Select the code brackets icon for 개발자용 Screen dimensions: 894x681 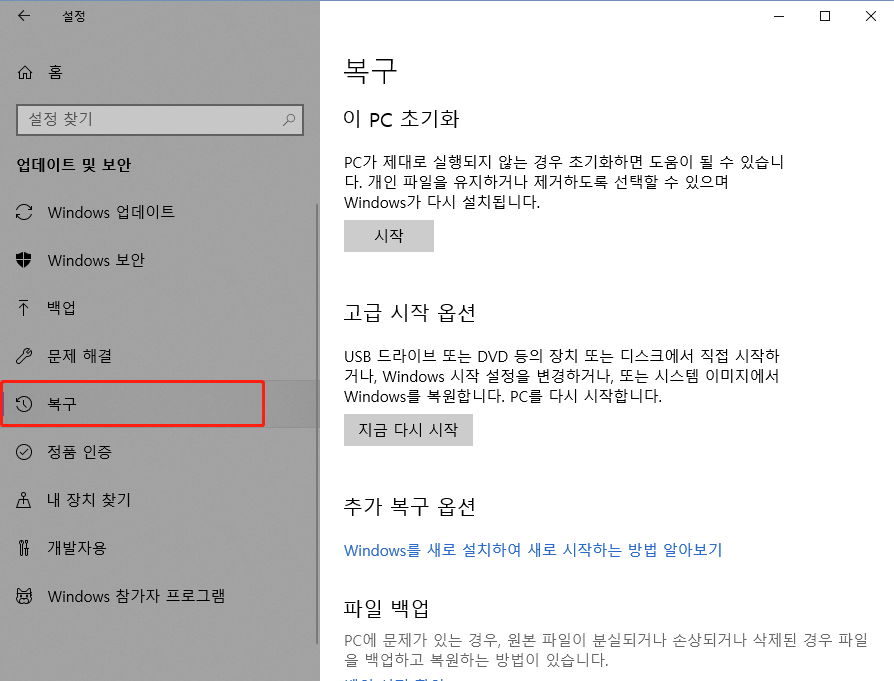24,548
